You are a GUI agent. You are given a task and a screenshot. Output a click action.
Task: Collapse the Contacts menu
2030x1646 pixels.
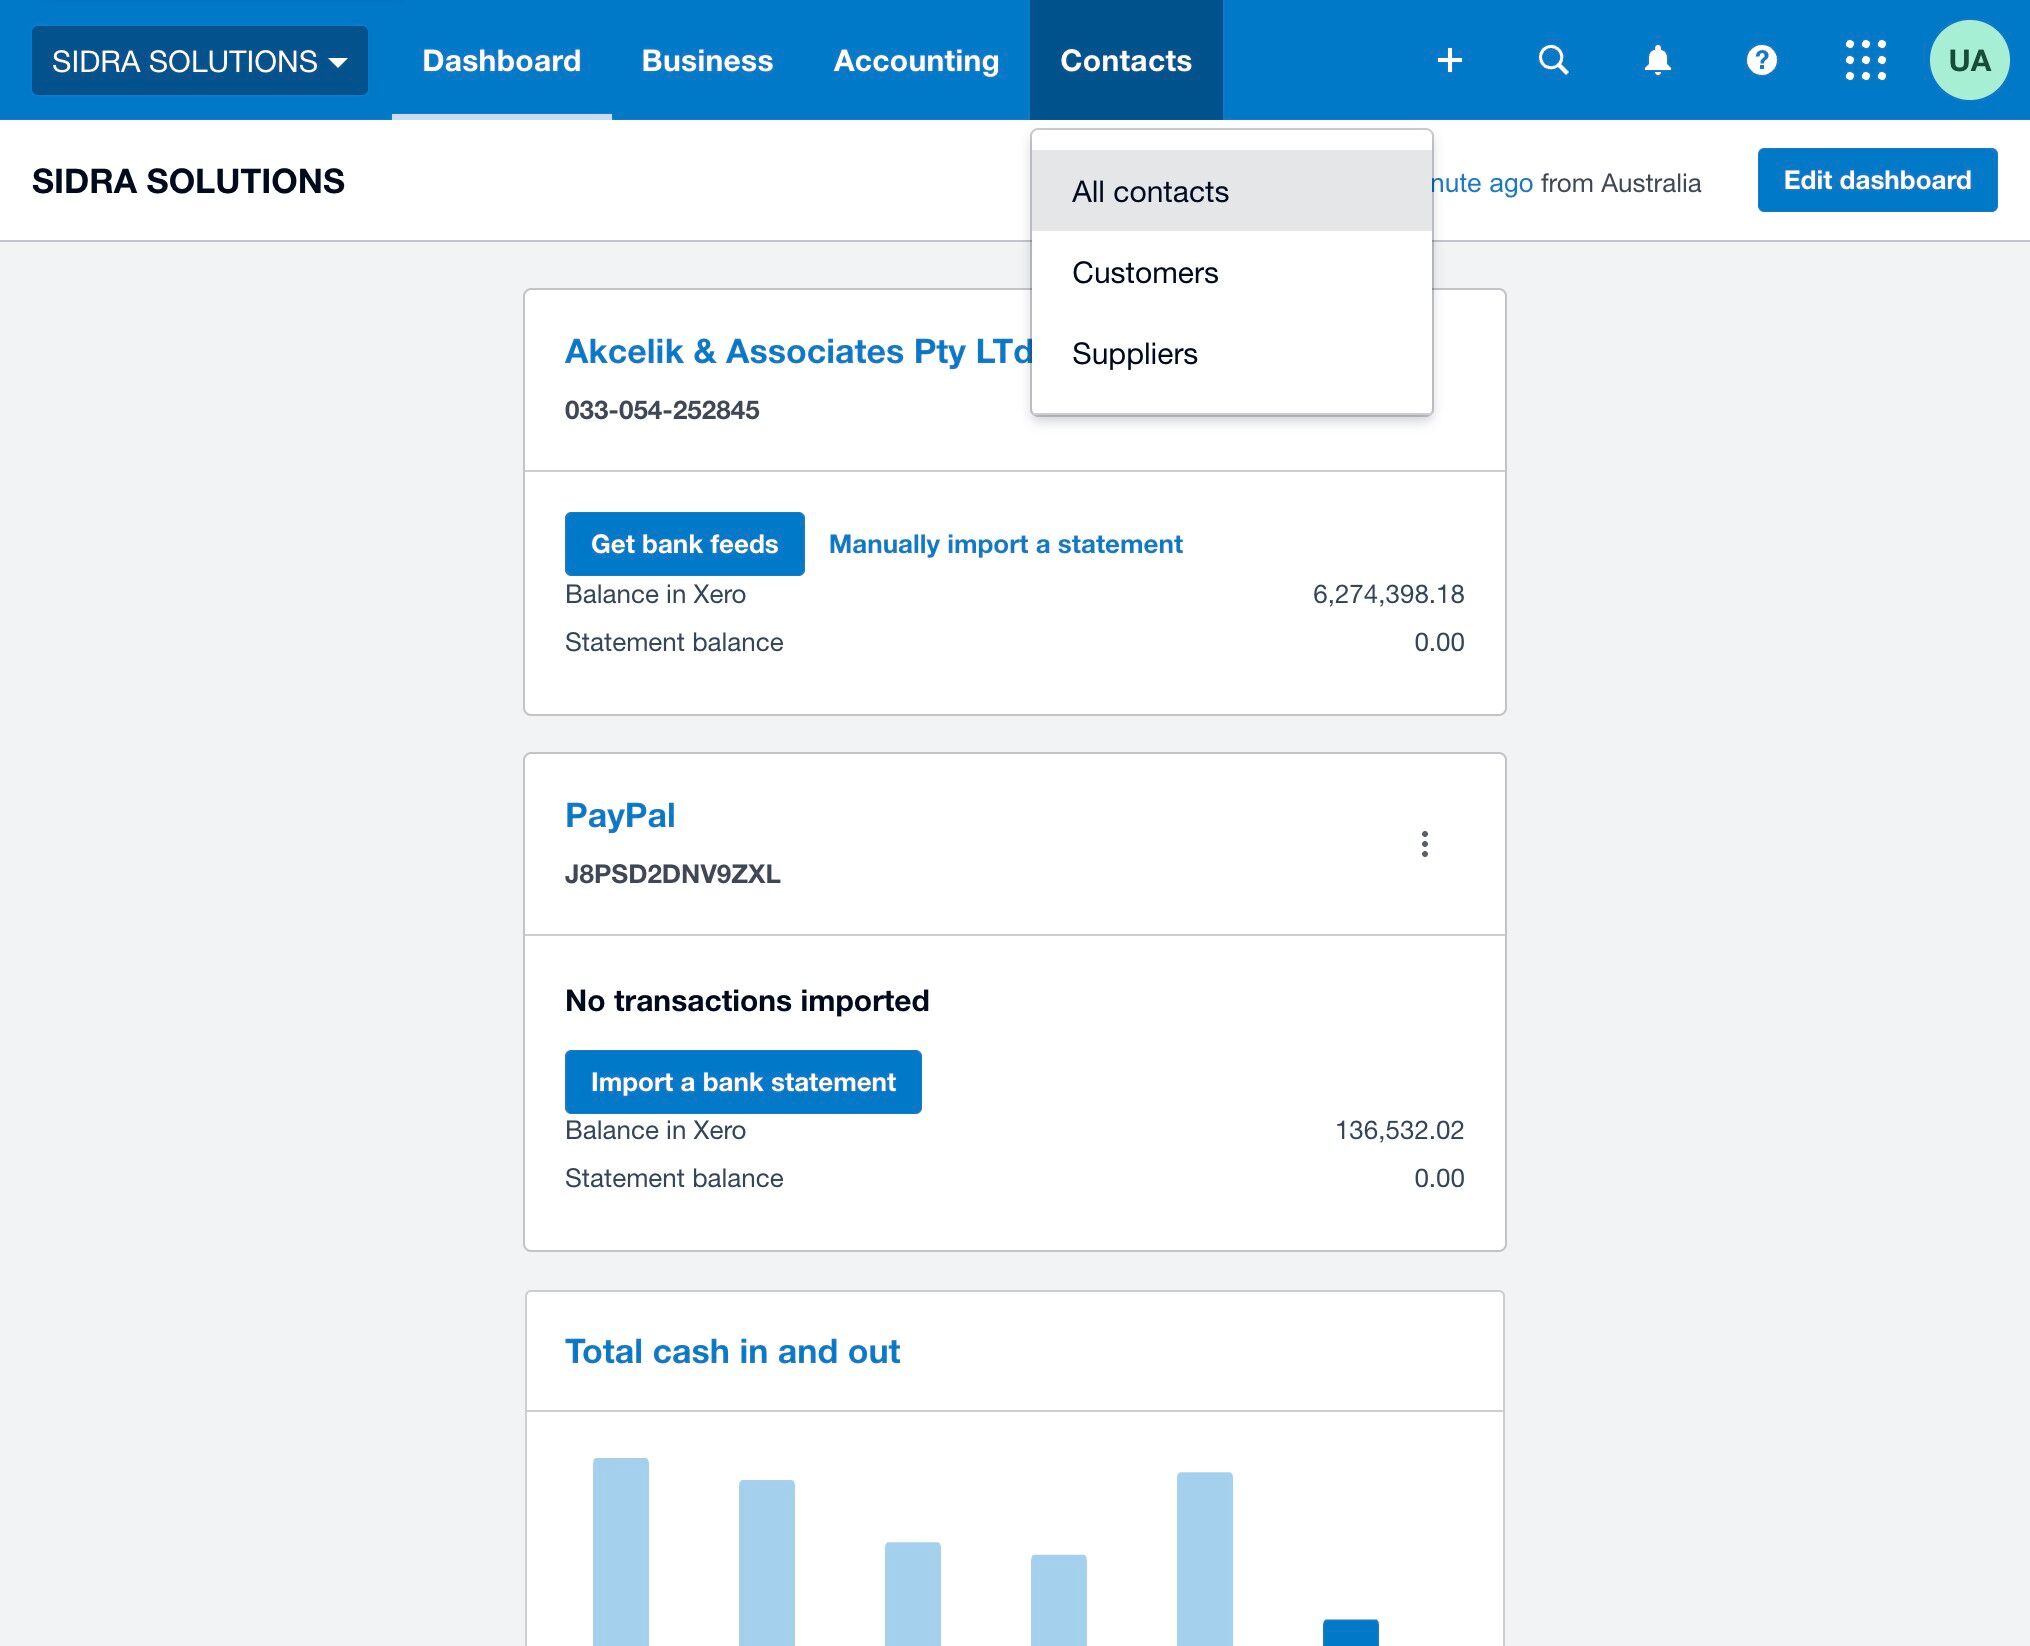[x=1125, y=60]
